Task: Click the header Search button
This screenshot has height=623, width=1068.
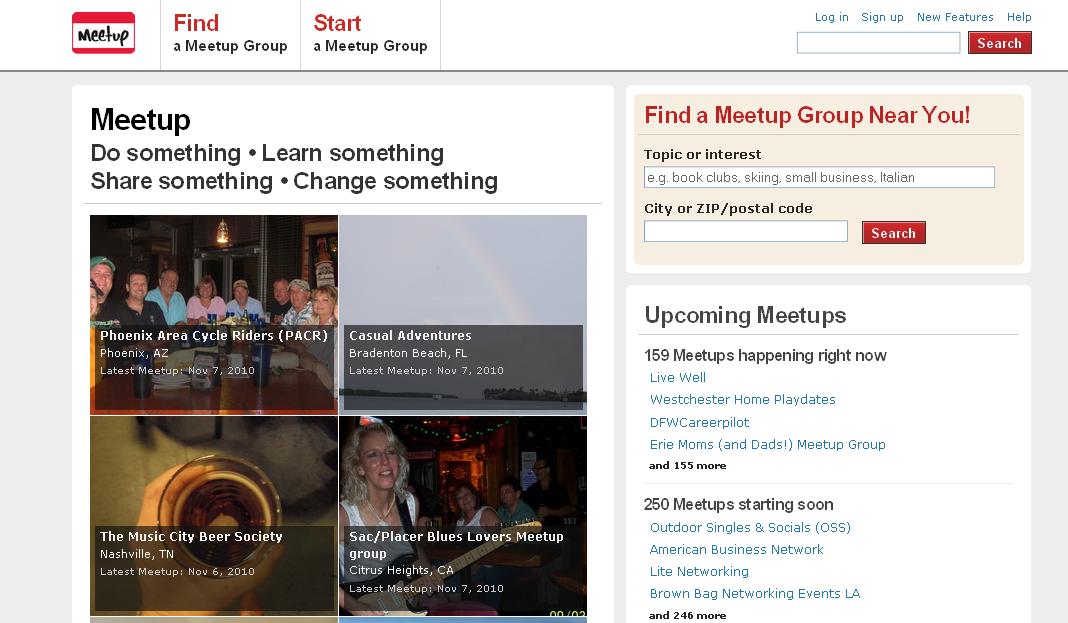Action: click(1000, 43)
